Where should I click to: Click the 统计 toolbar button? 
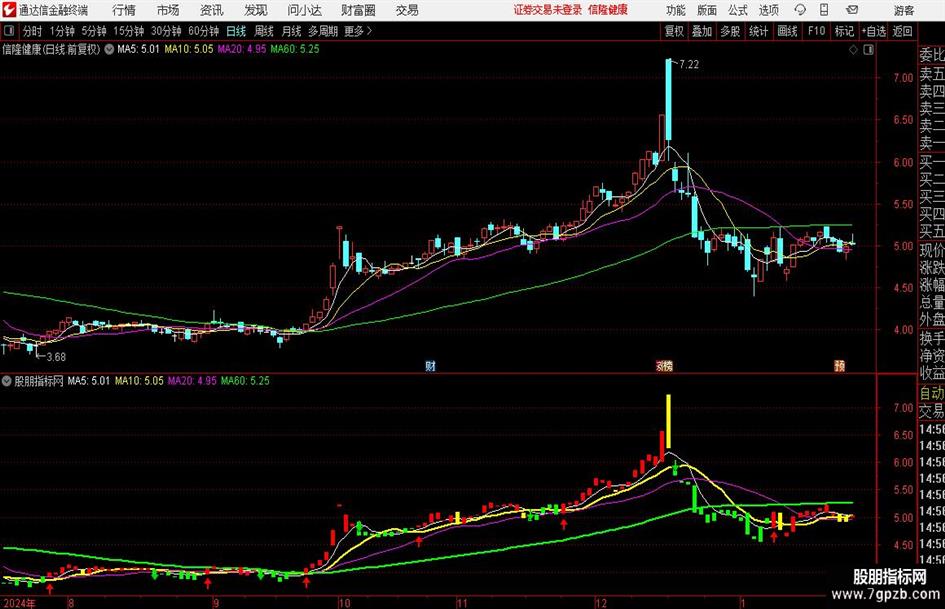(x=758, y=31)
